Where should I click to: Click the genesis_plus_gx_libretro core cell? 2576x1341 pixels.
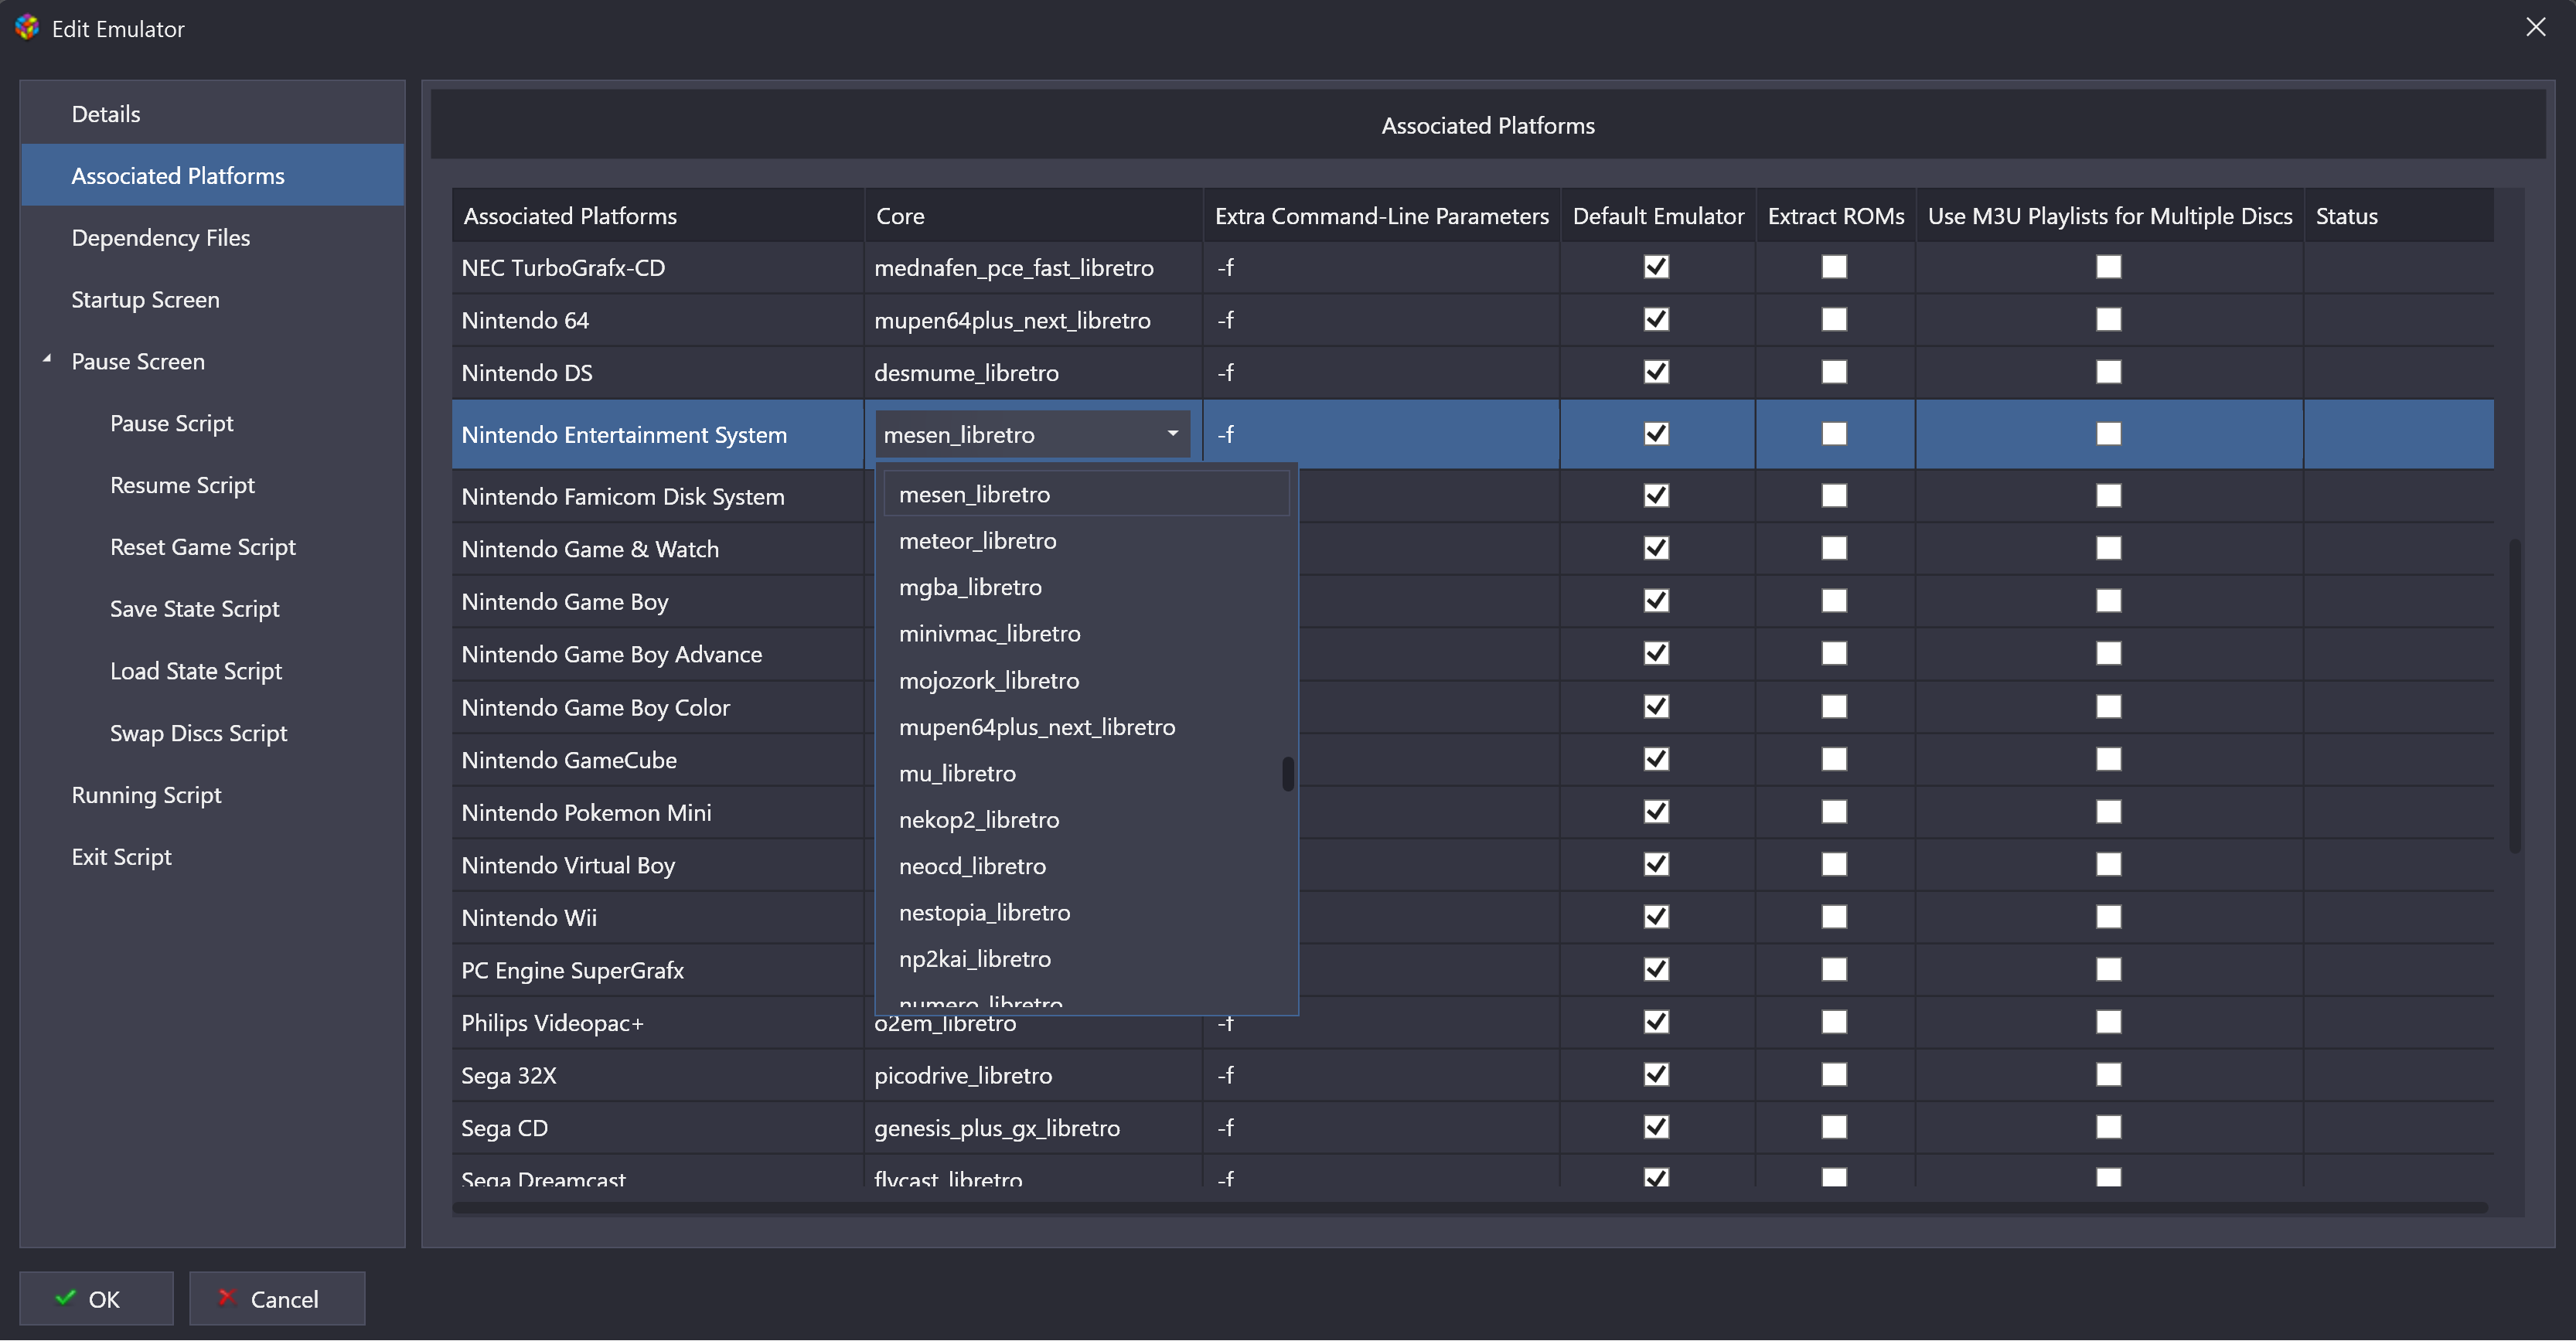1033,1128
